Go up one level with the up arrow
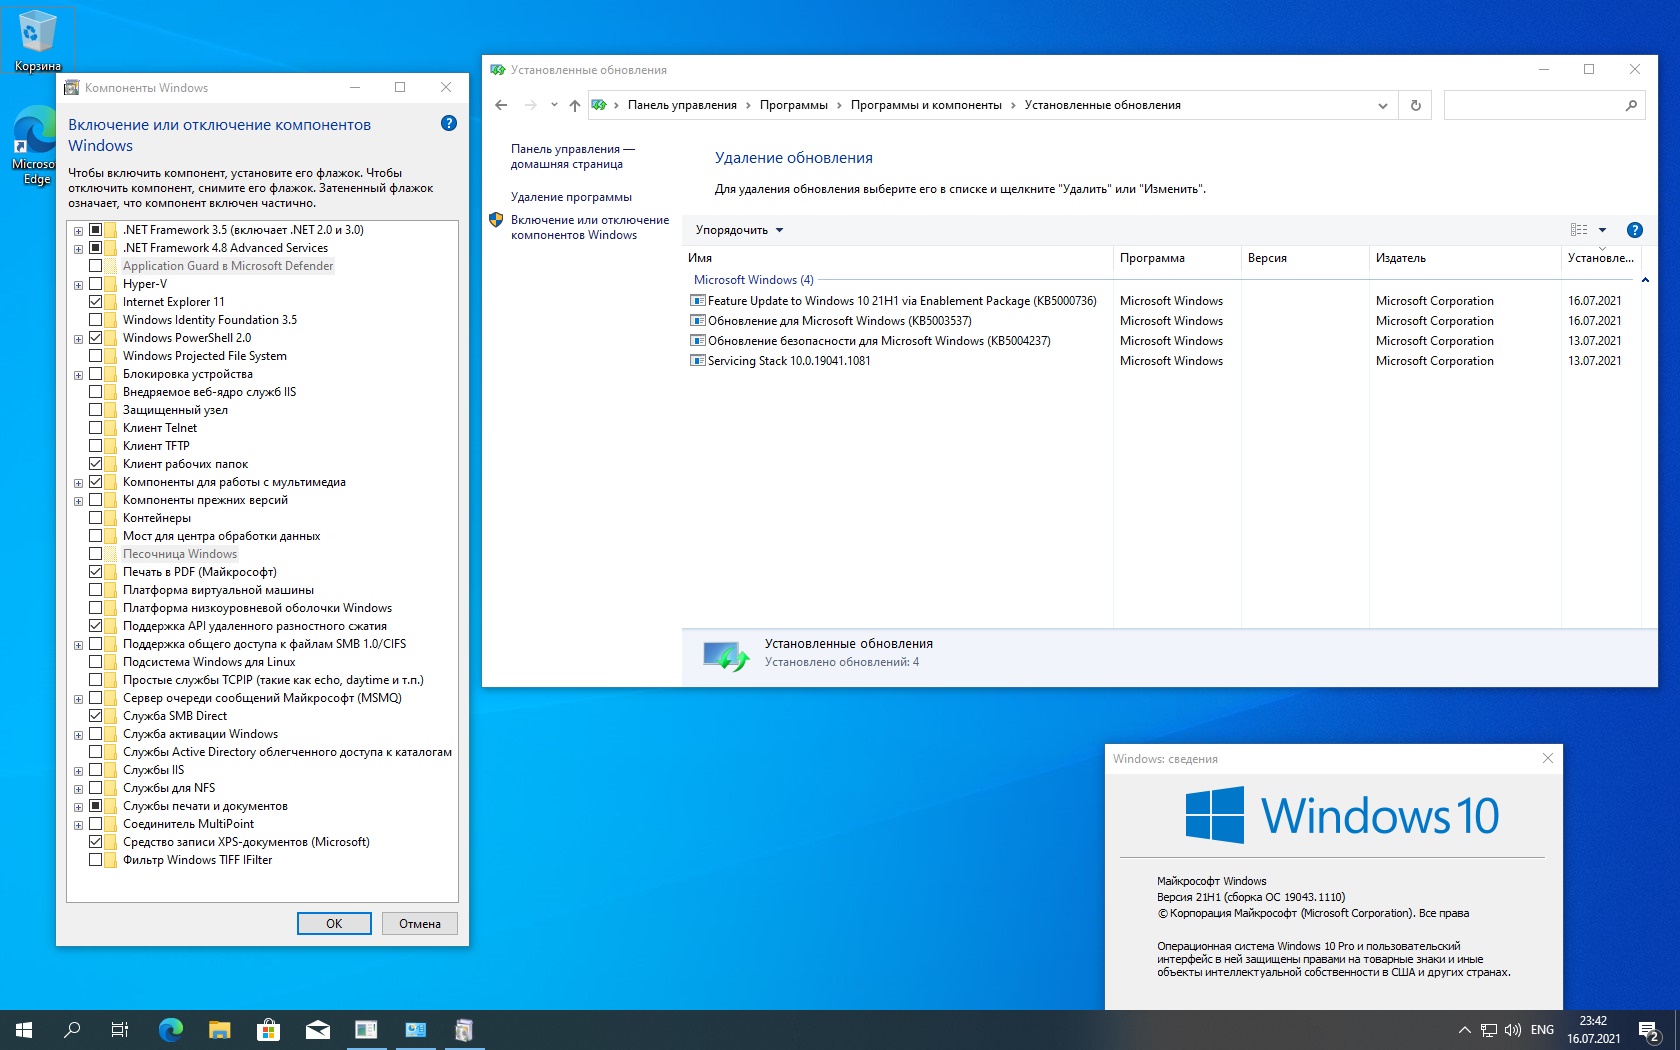 coord(574,105)
